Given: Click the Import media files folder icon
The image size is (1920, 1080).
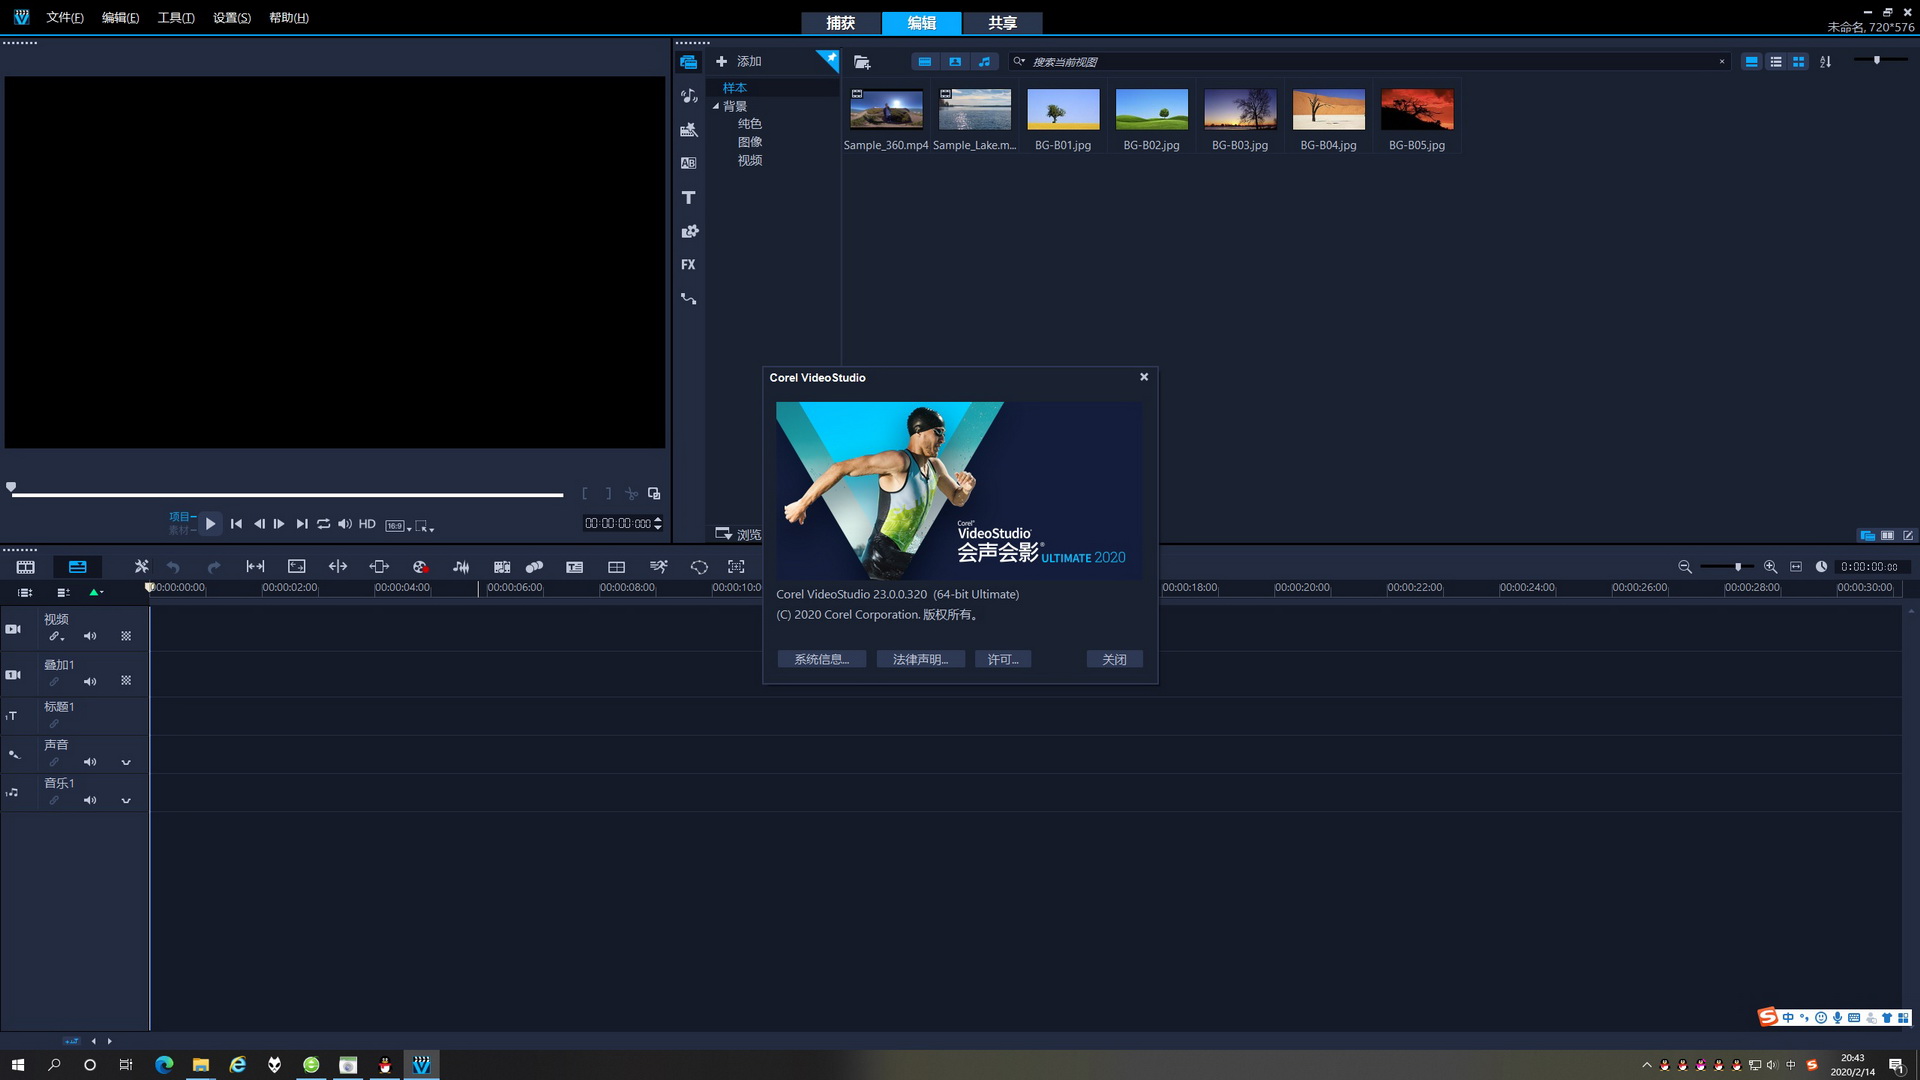Looking at the screenshot, I should 862,62.
